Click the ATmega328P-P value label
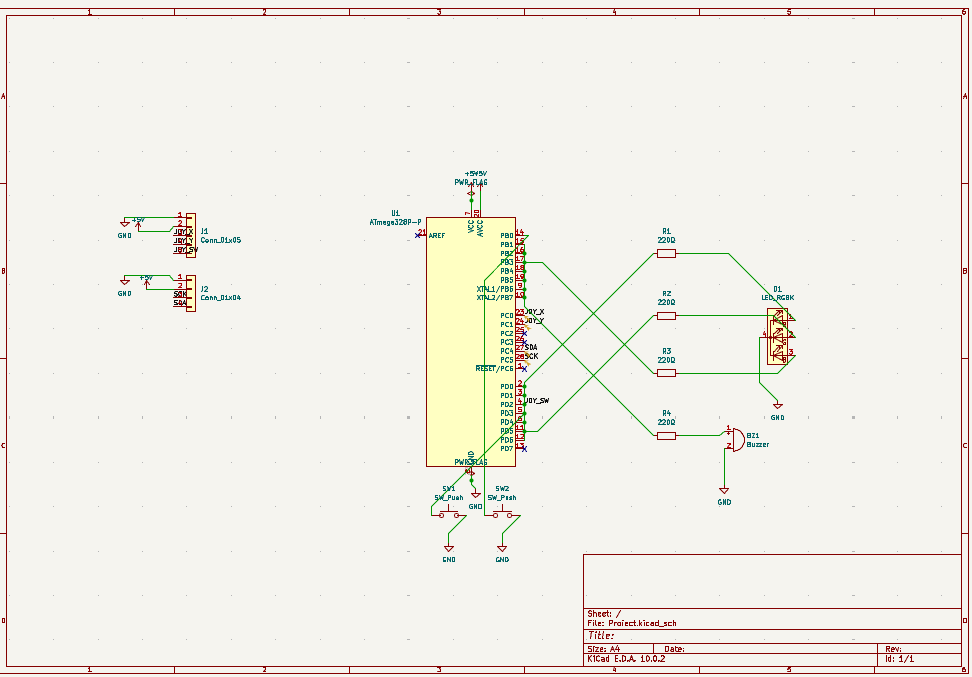972x677 pixels. [x=395, y=222]
